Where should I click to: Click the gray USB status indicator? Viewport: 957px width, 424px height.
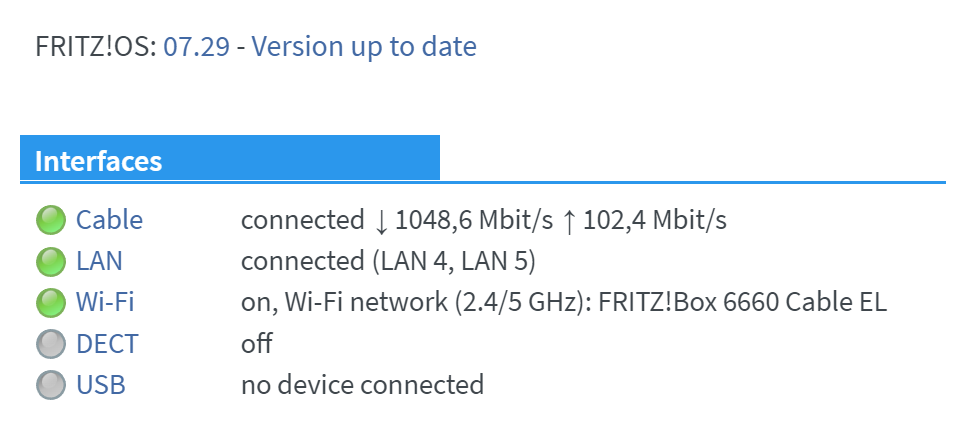(50, 385)
